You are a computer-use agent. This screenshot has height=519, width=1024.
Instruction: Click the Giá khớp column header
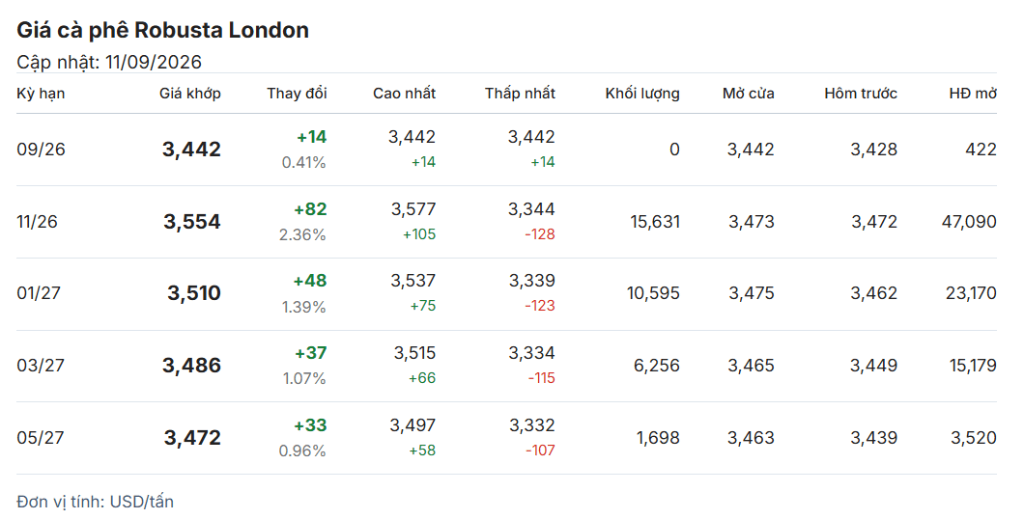(x=190, y=93)
